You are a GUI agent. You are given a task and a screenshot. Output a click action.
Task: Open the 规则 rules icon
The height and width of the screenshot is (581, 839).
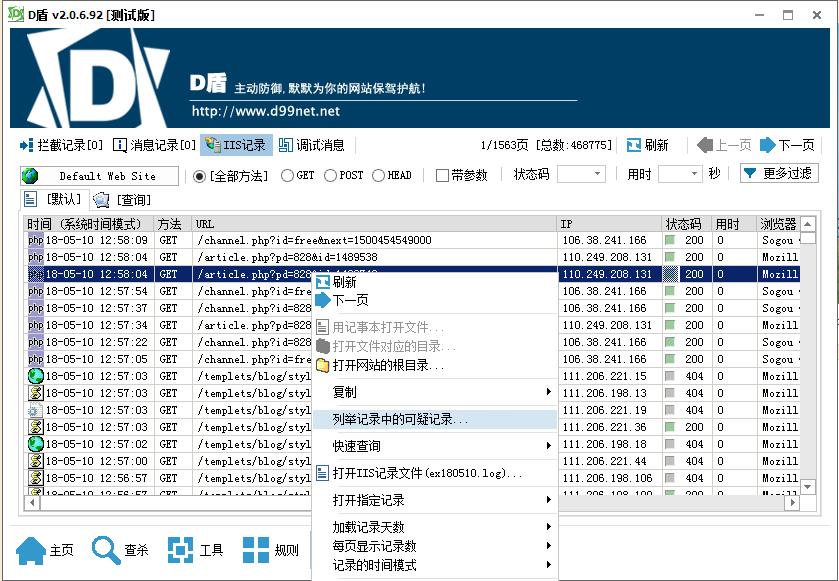(256, 550)
